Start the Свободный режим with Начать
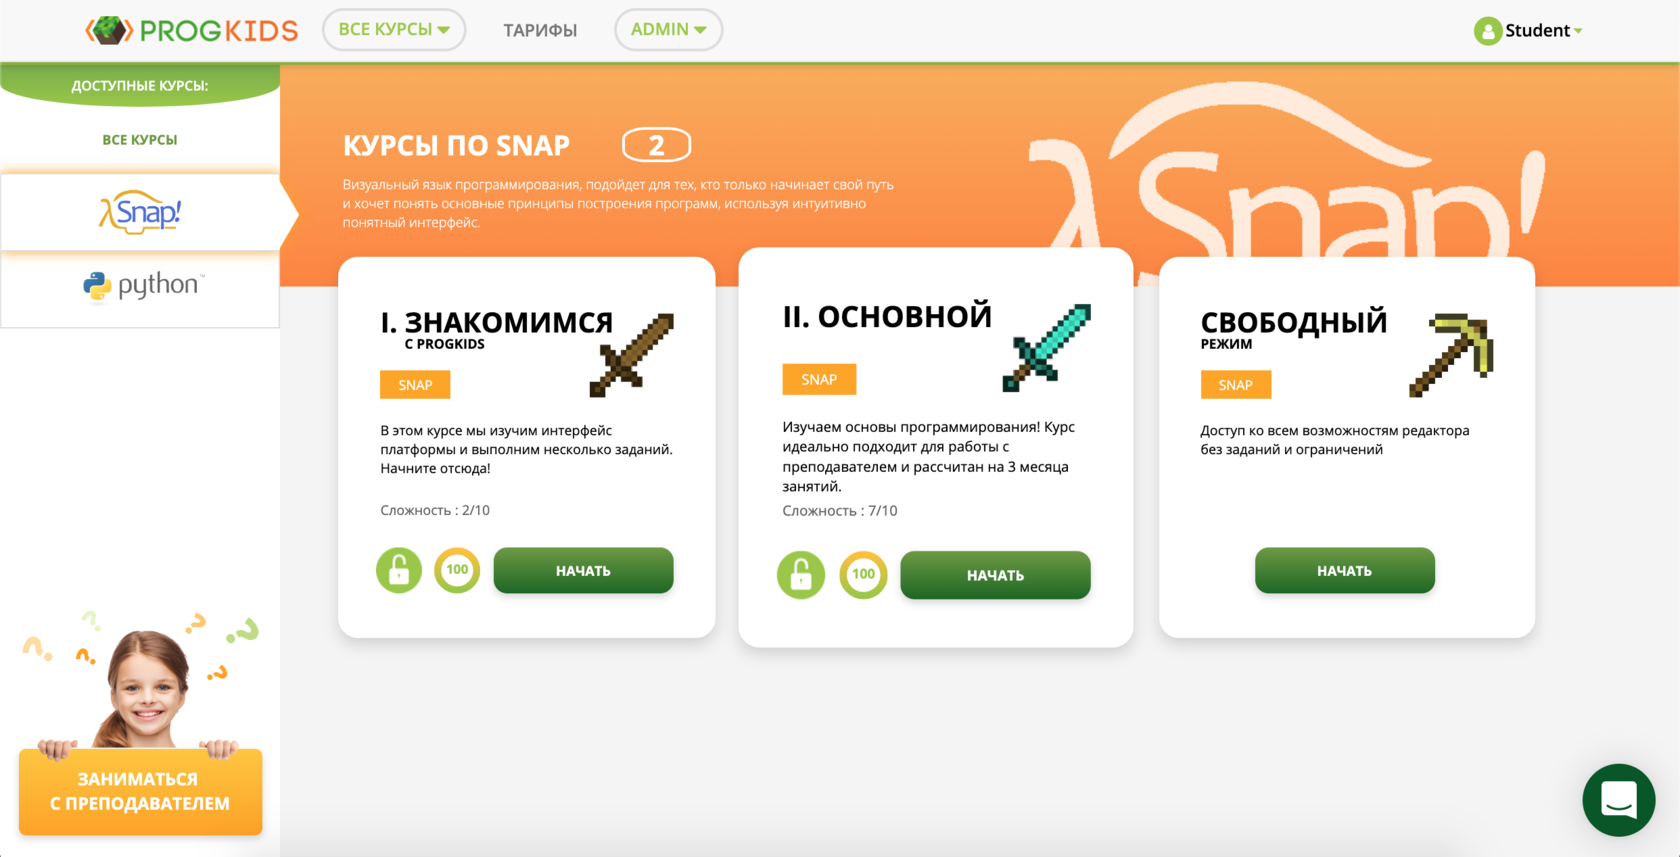The width and height of the screenshot is (1680, 857). pyautogui.click(x=1344, y=570)
